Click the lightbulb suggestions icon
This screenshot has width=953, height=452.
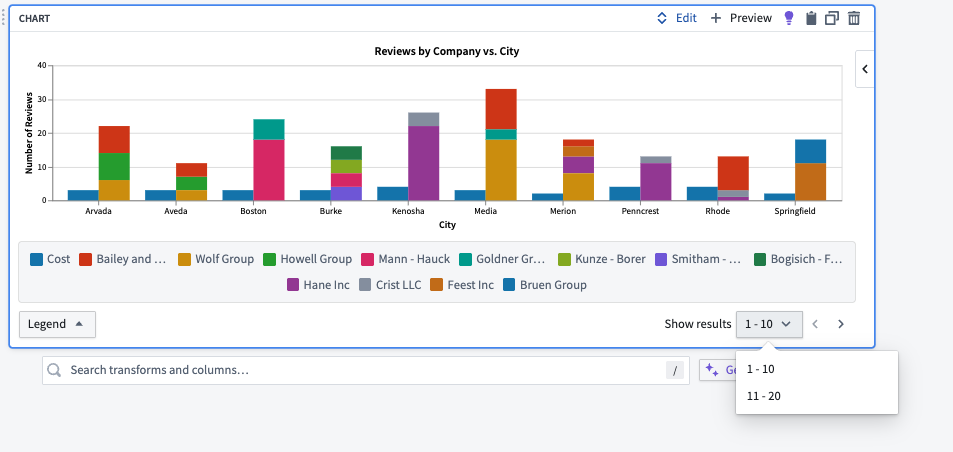pos(789,18)
